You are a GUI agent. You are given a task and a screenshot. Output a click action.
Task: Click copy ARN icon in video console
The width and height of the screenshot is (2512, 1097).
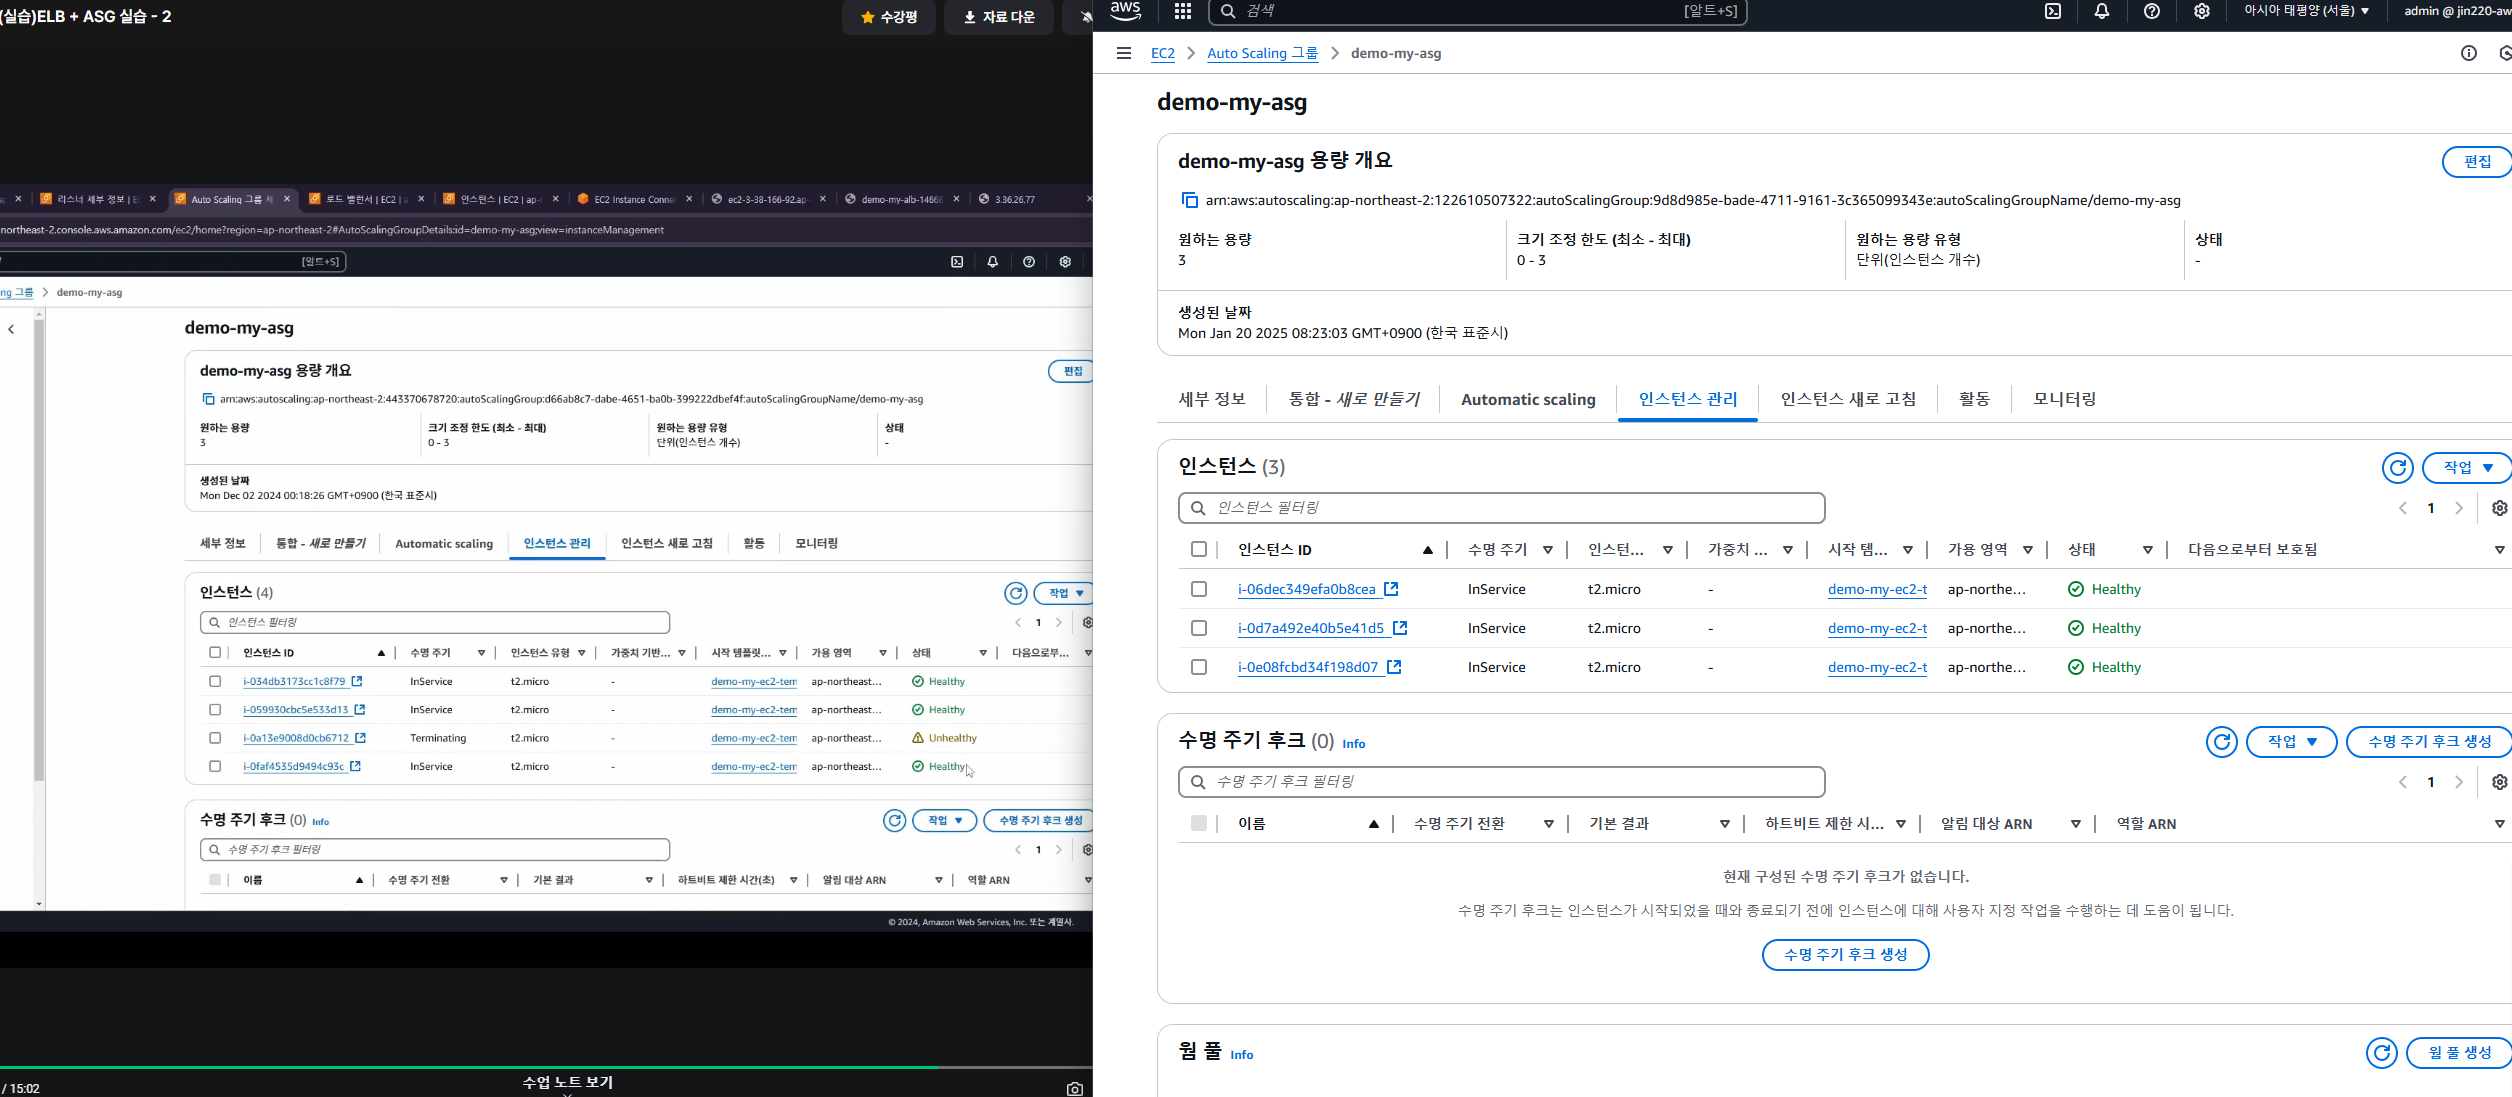pos(209,399)
